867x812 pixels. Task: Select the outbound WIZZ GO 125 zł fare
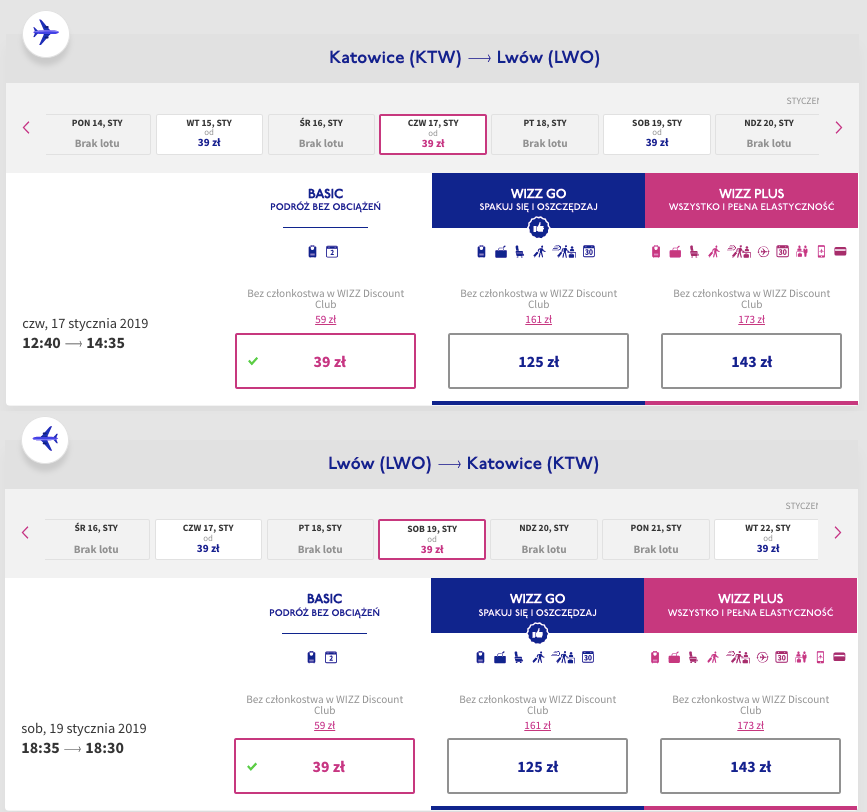[538, 361]
